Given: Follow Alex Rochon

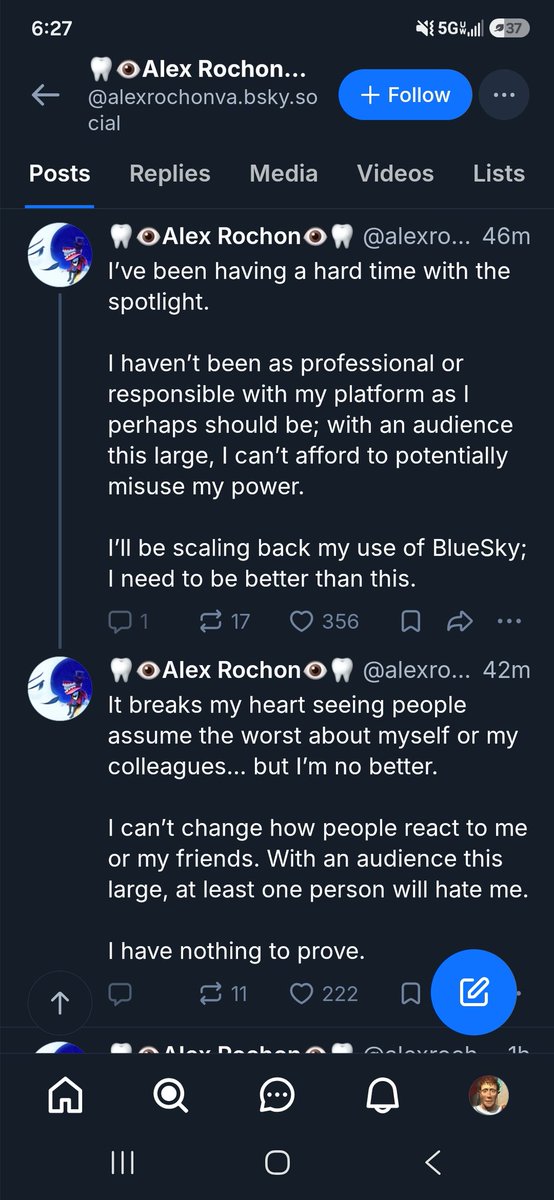Looking at the screenshot, I should click(404, 96).
